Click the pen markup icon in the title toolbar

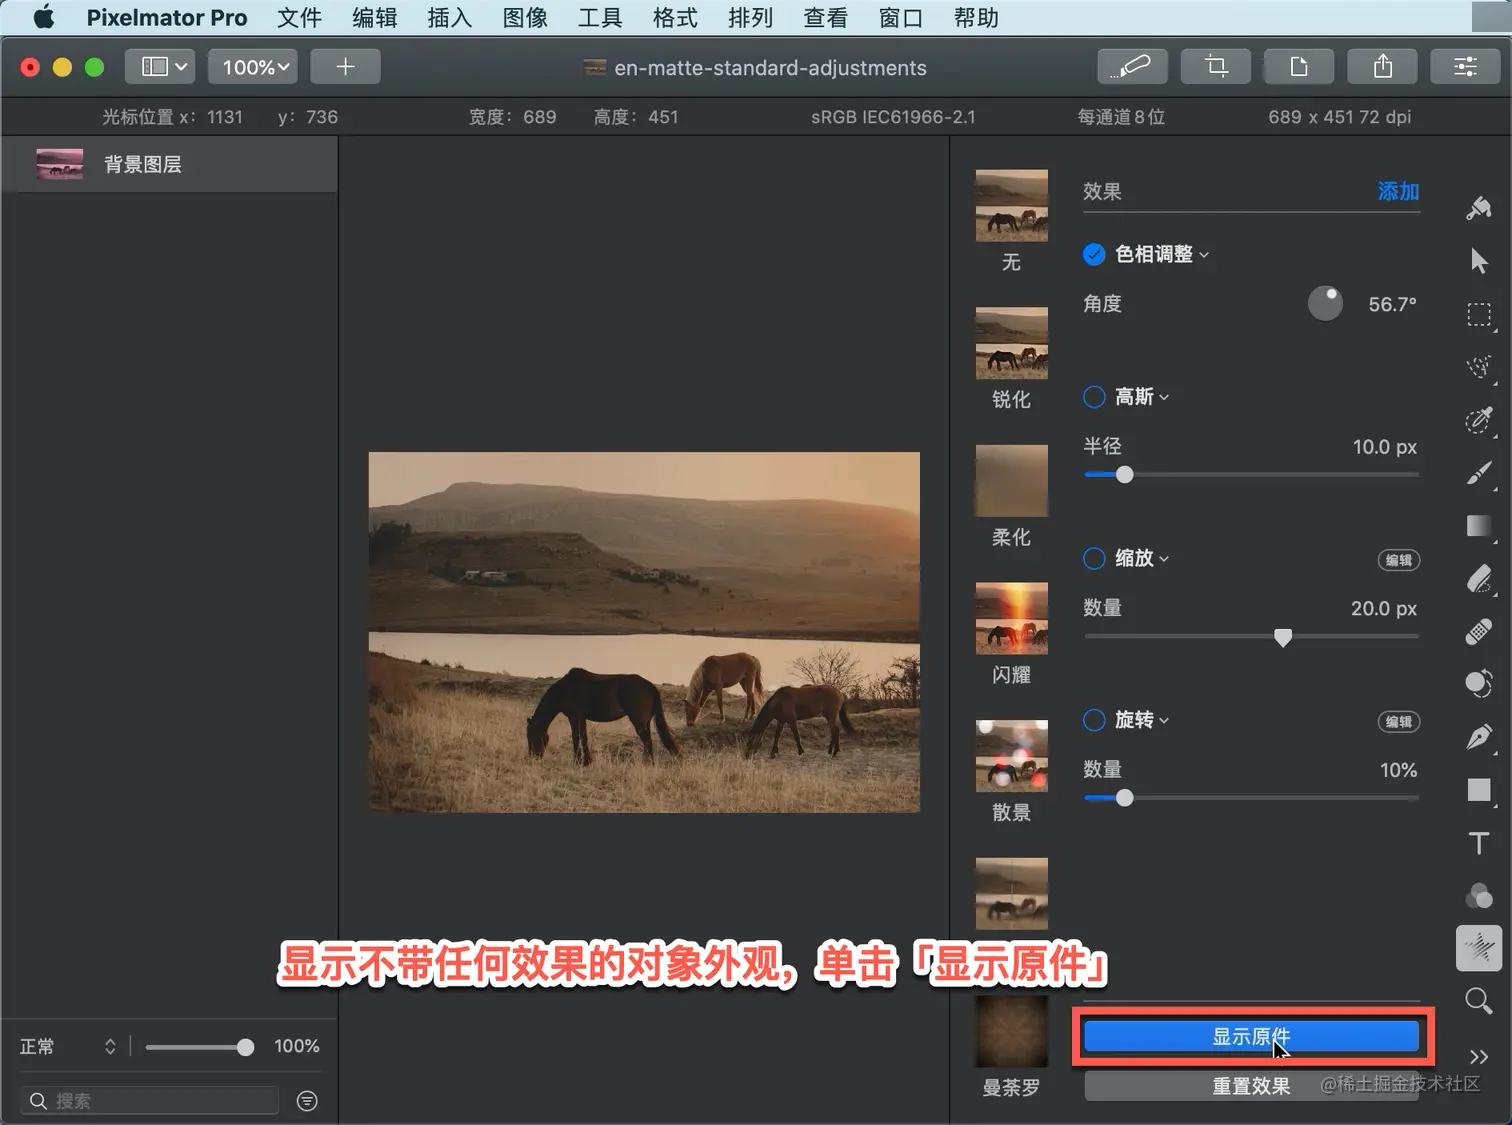coord(1132,67)
